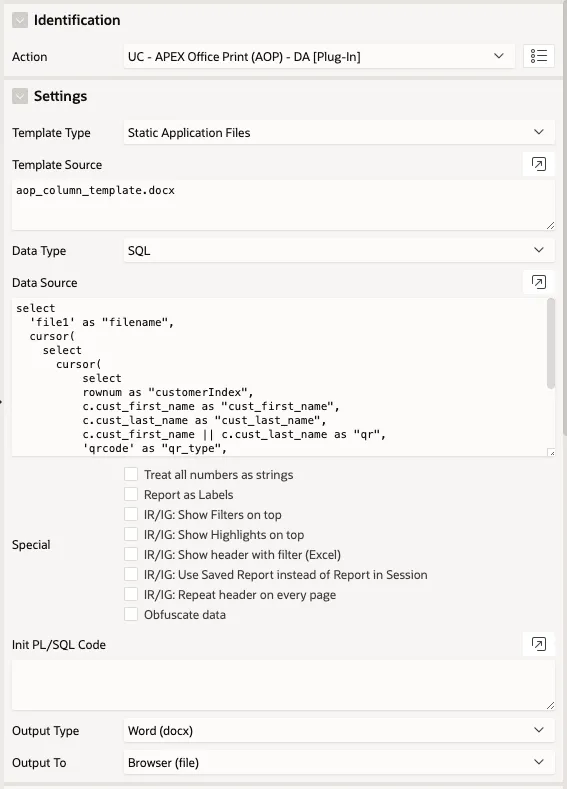
Task: Click inside the Init PL/SQL Code field
Action: (283, 685)
